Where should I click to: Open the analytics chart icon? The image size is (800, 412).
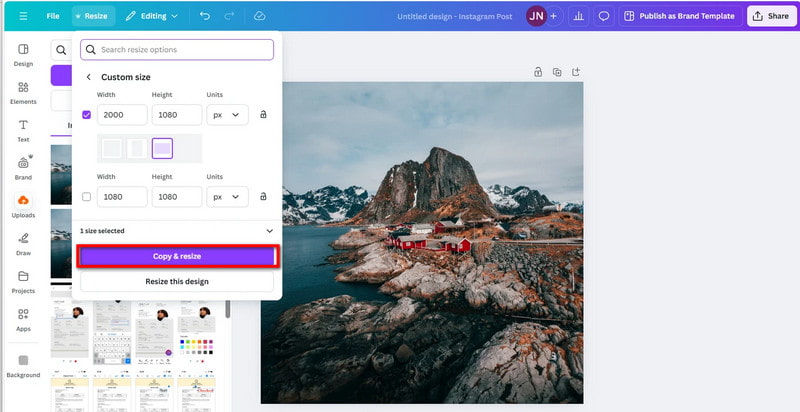tap(578, 16)
